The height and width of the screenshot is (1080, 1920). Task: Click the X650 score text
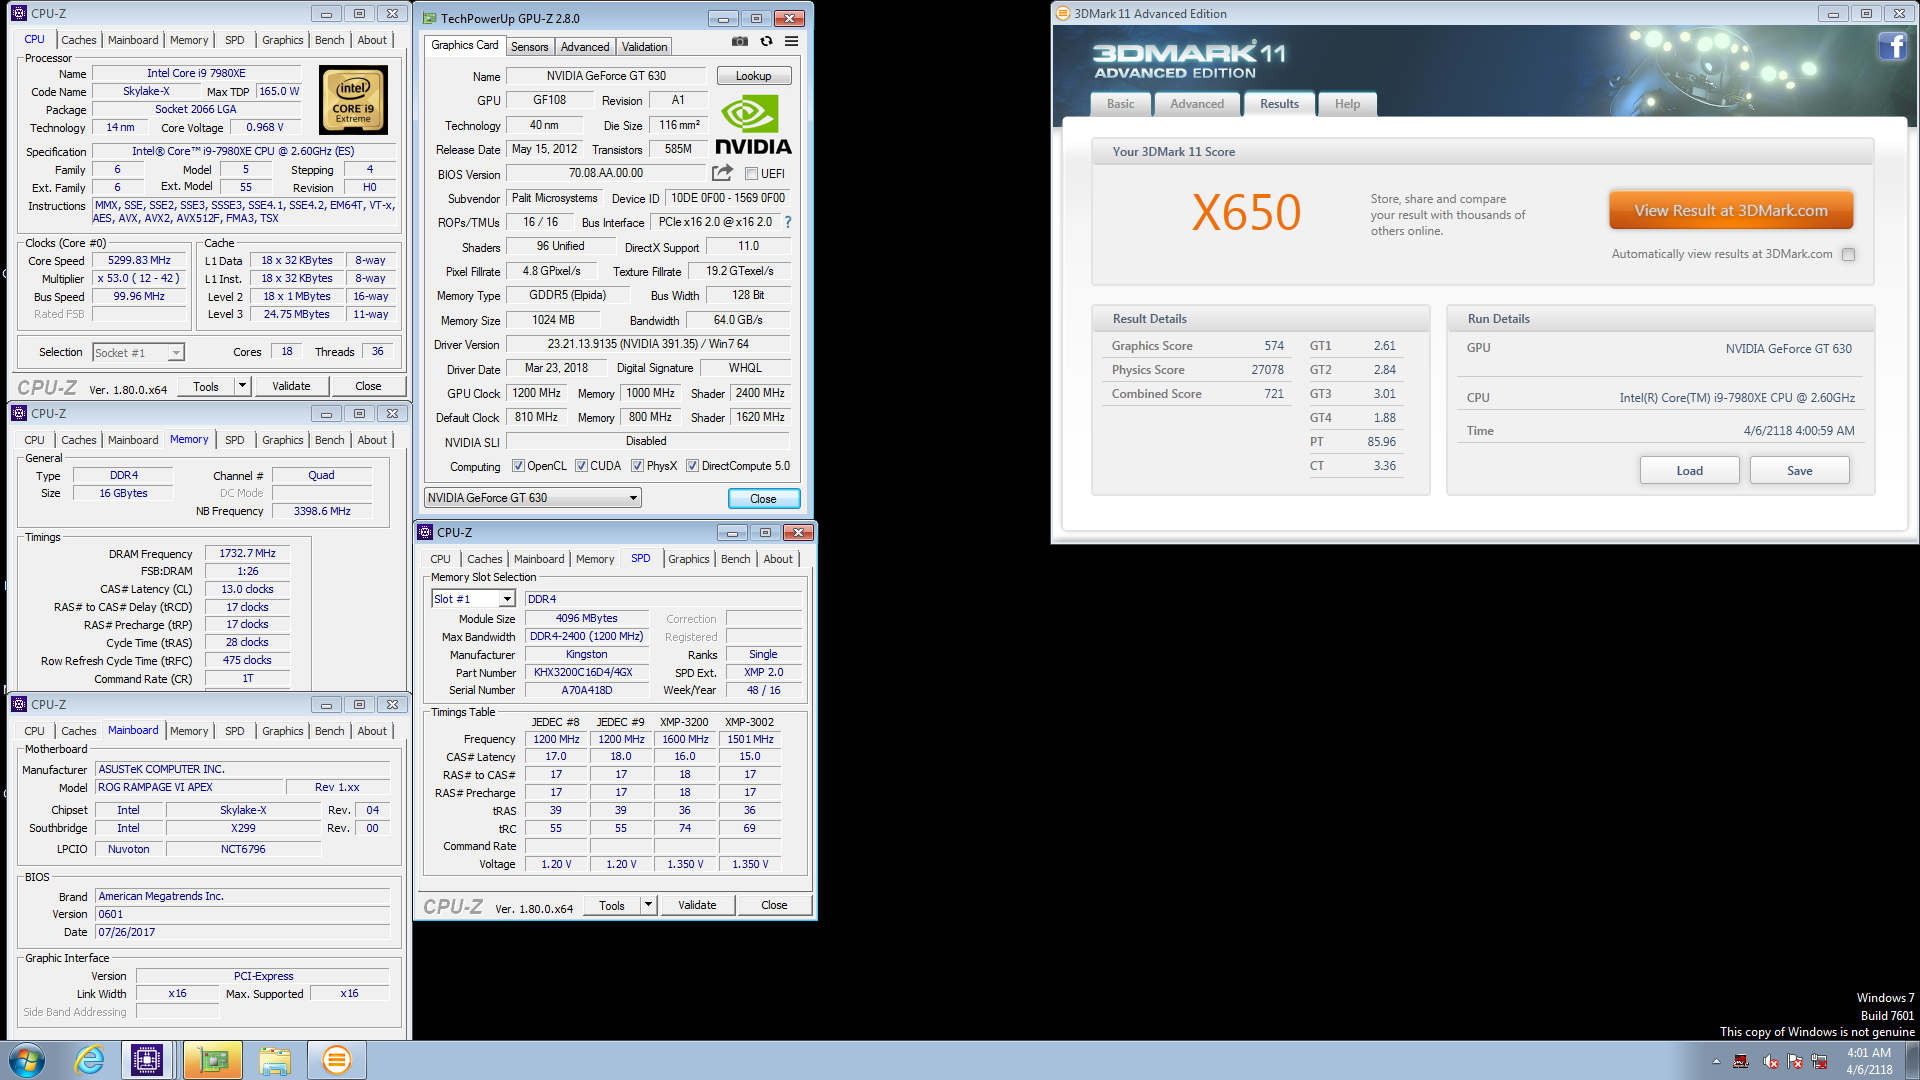tap(1246, 213)
